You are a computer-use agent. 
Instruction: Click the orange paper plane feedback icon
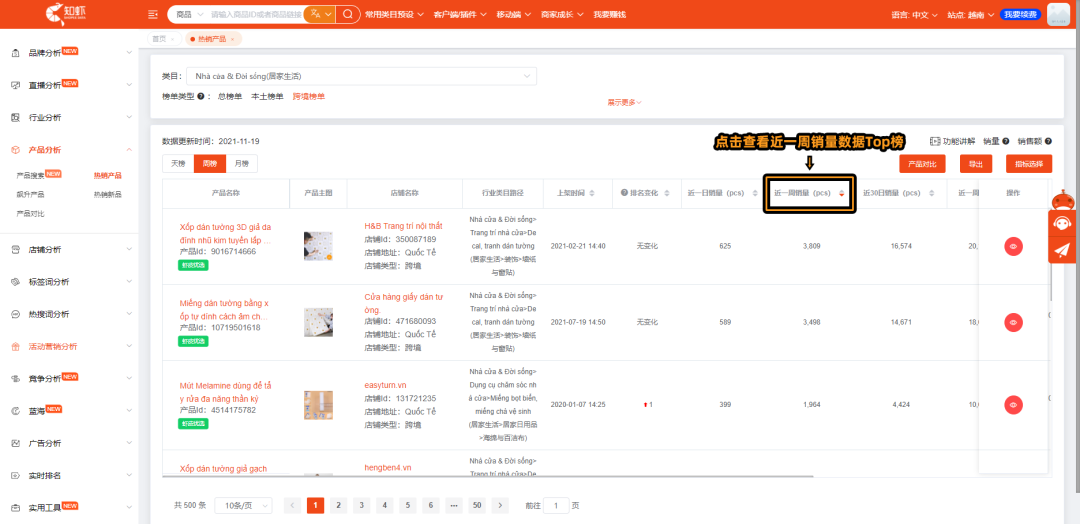pos(1062,250)
